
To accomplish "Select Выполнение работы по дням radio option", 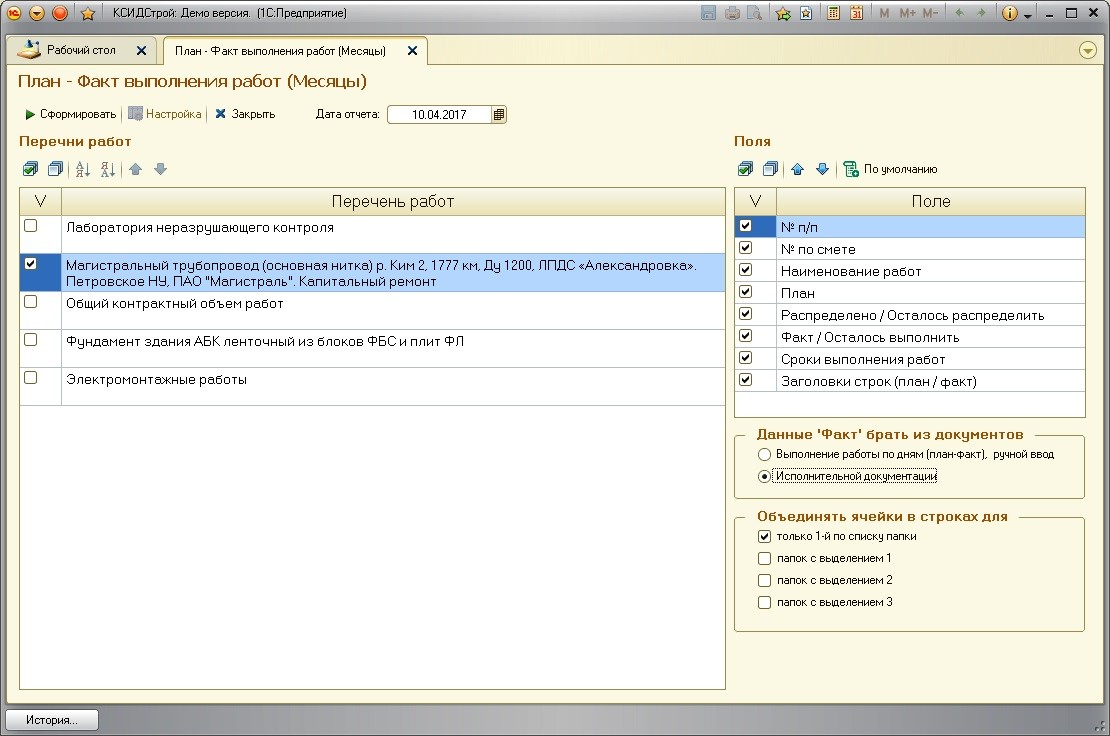I will (765, 454).
